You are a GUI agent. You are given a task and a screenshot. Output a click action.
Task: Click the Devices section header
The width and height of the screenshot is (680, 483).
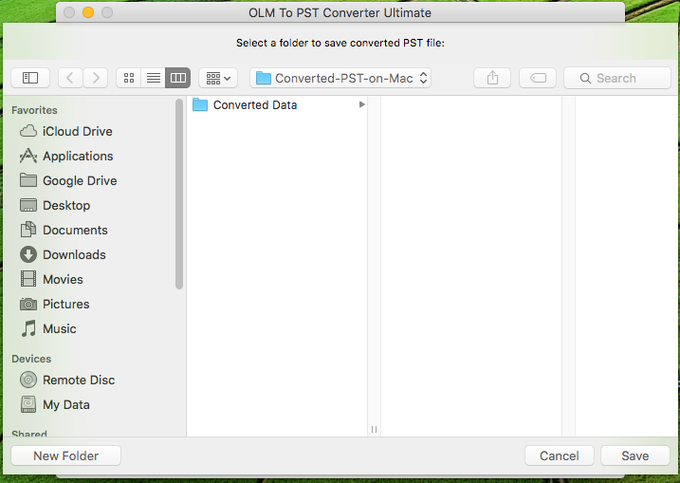(31, 359)
